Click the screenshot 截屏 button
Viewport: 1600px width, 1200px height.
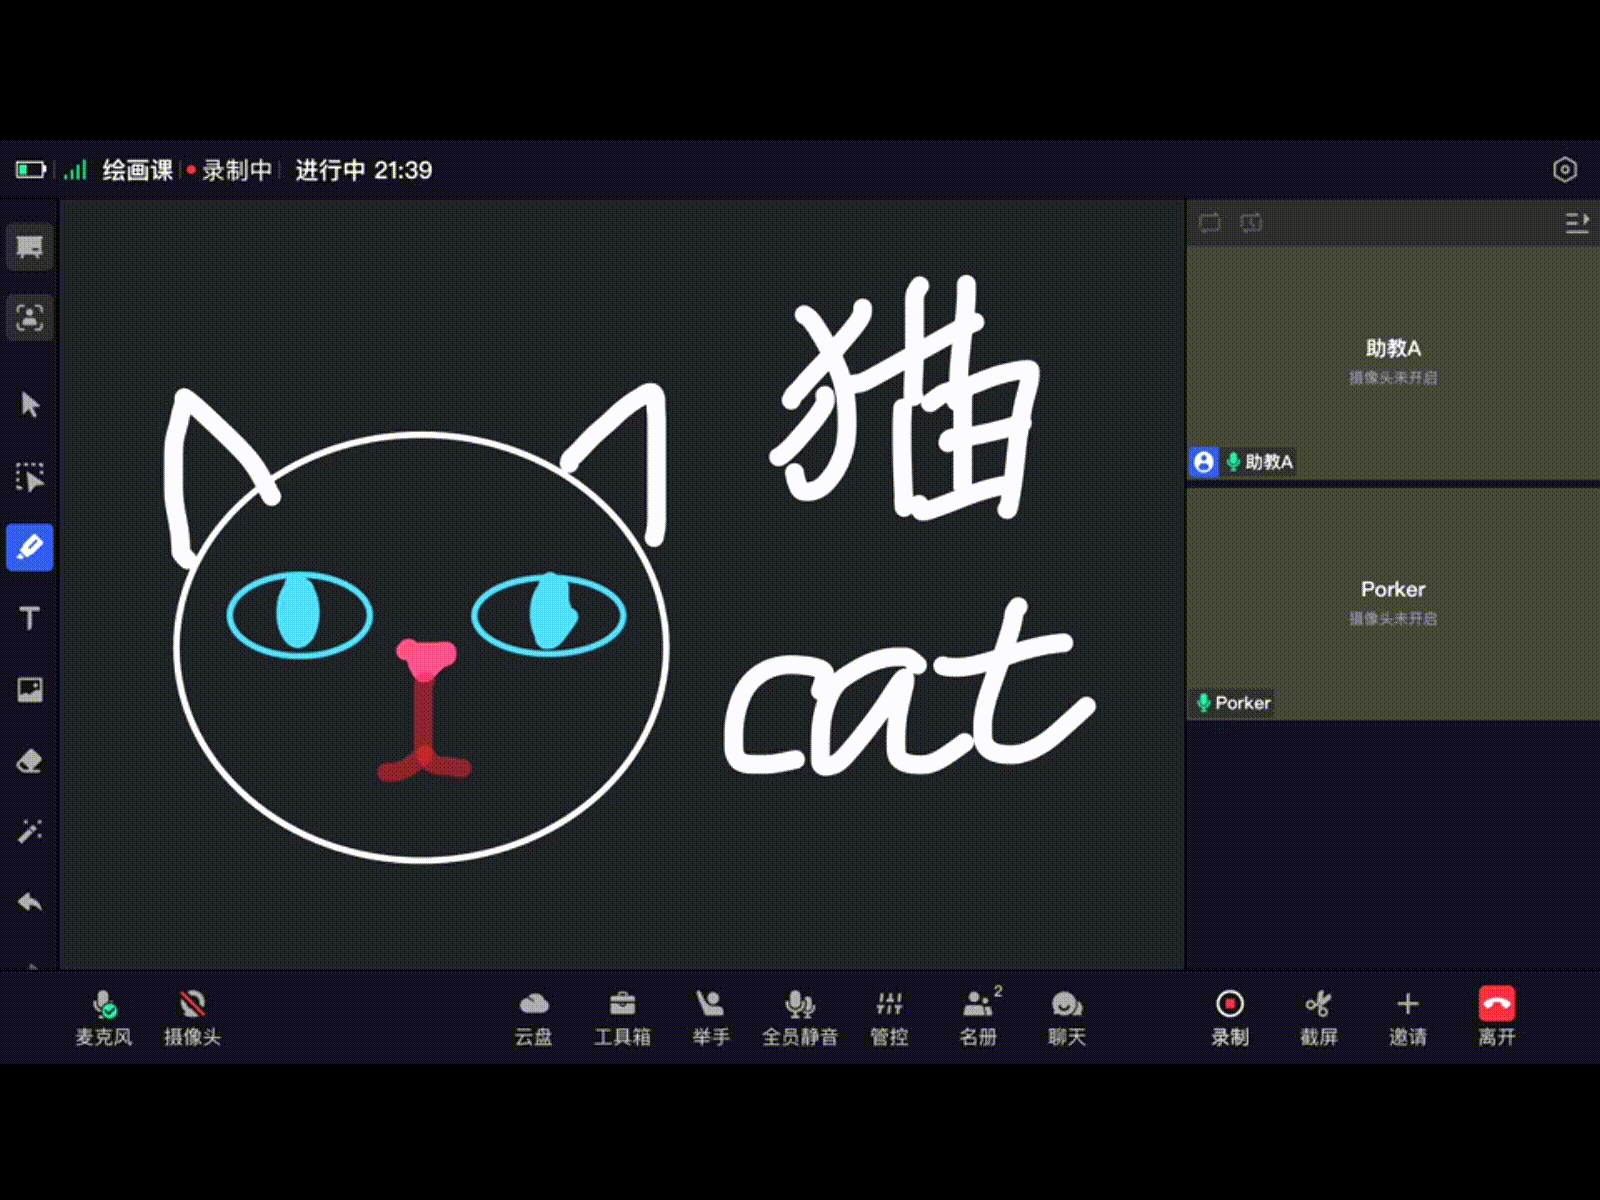(x=1319, y=1018)
